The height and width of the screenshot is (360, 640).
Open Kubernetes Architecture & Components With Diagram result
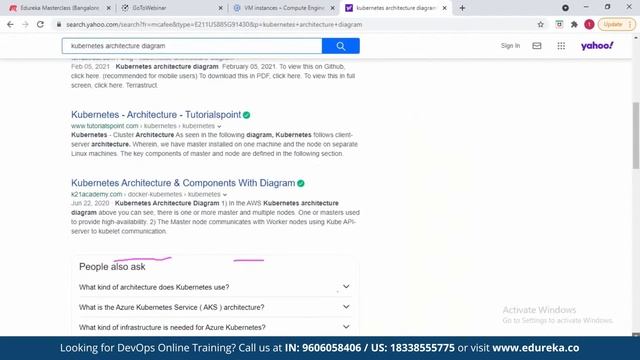[183, 183]
